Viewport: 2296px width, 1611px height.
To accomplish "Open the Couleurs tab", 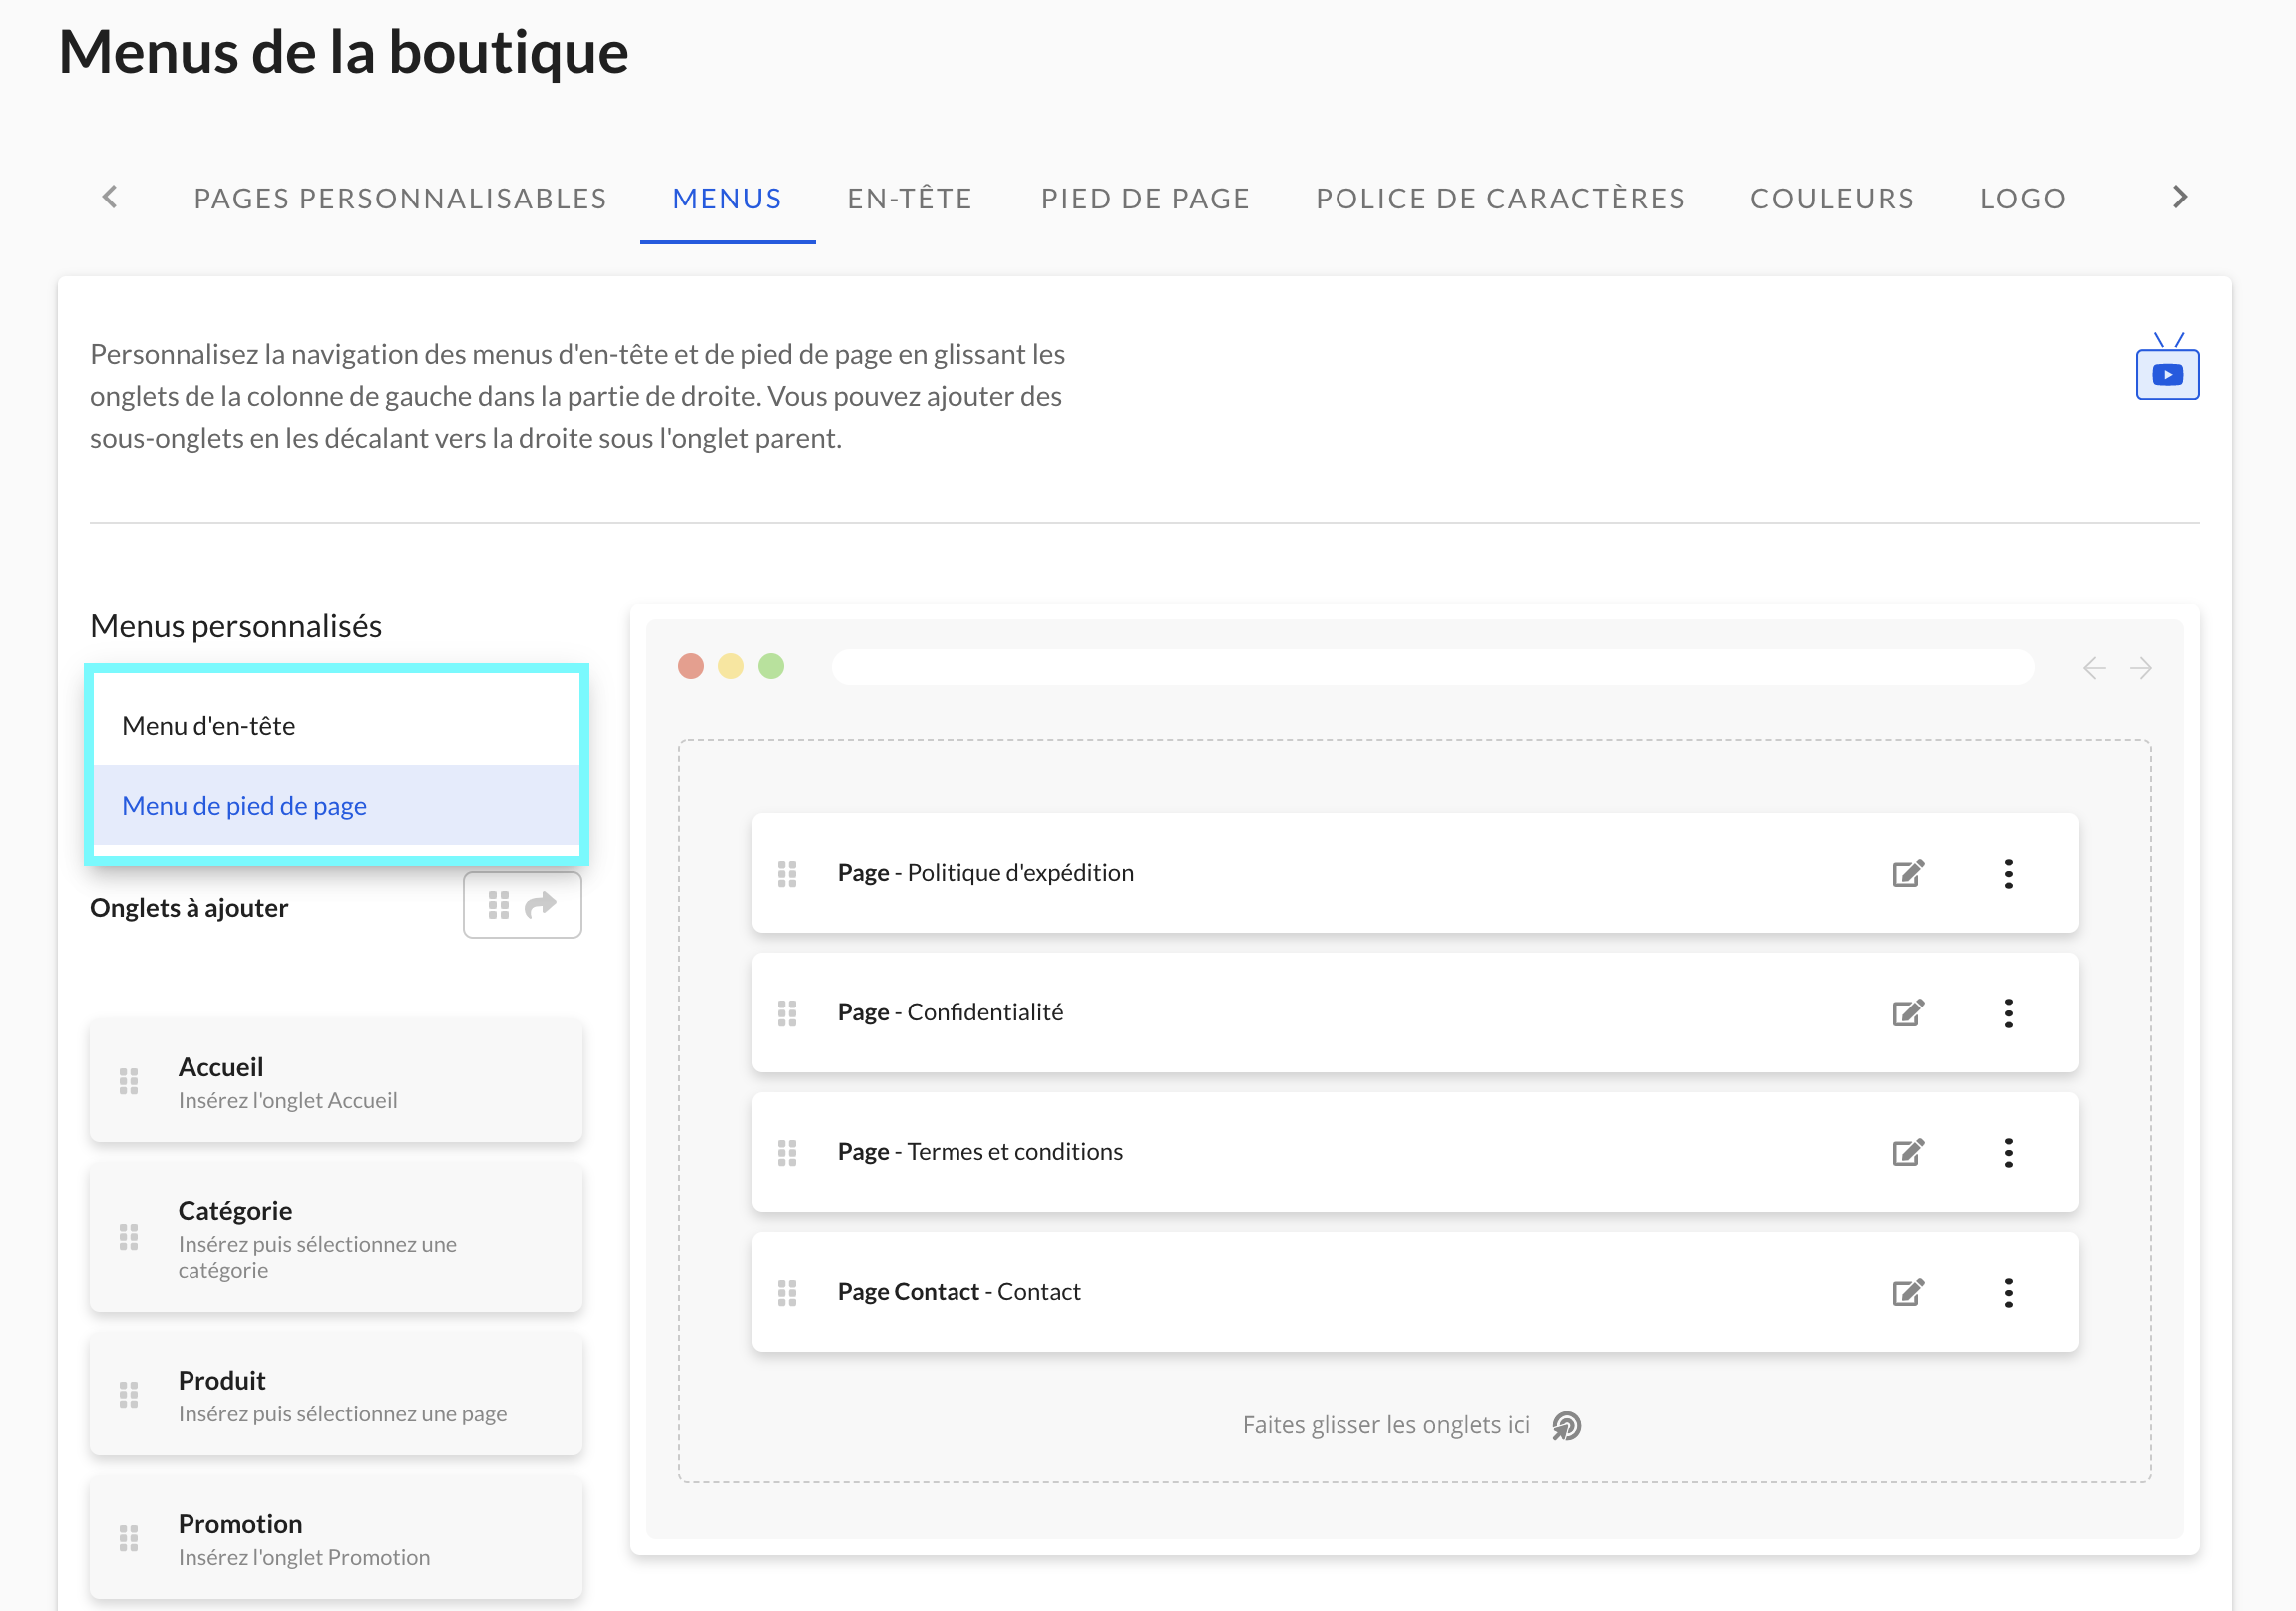I will point(1832,198).
